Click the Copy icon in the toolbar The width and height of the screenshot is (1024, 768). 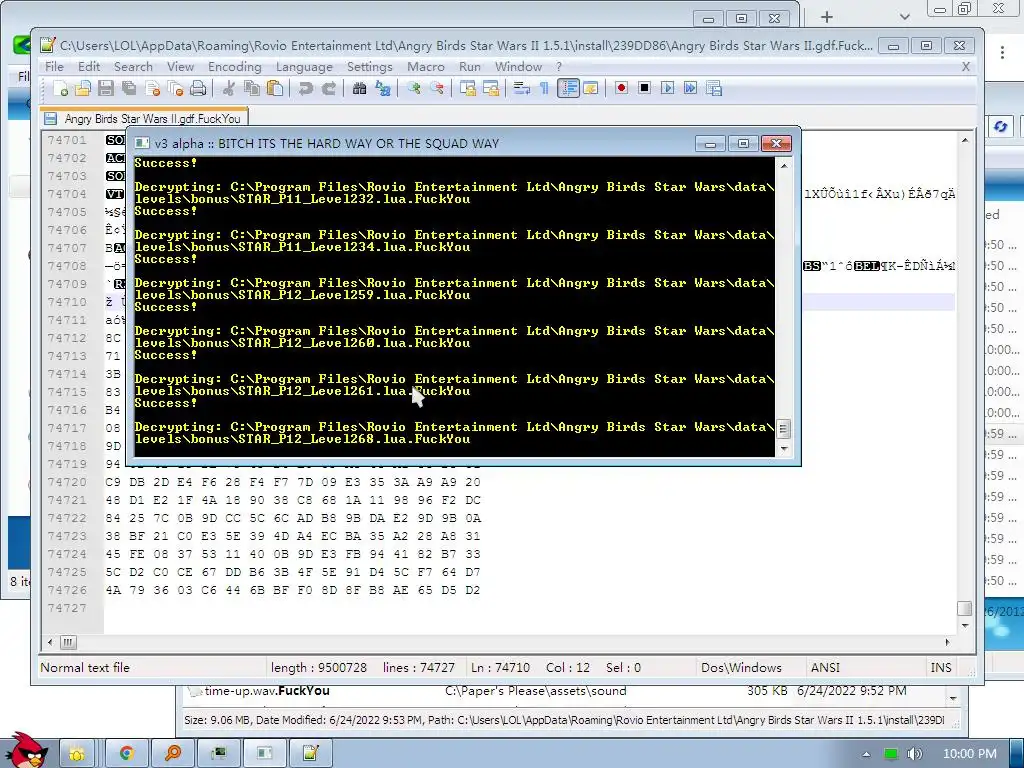click(251, 88)
